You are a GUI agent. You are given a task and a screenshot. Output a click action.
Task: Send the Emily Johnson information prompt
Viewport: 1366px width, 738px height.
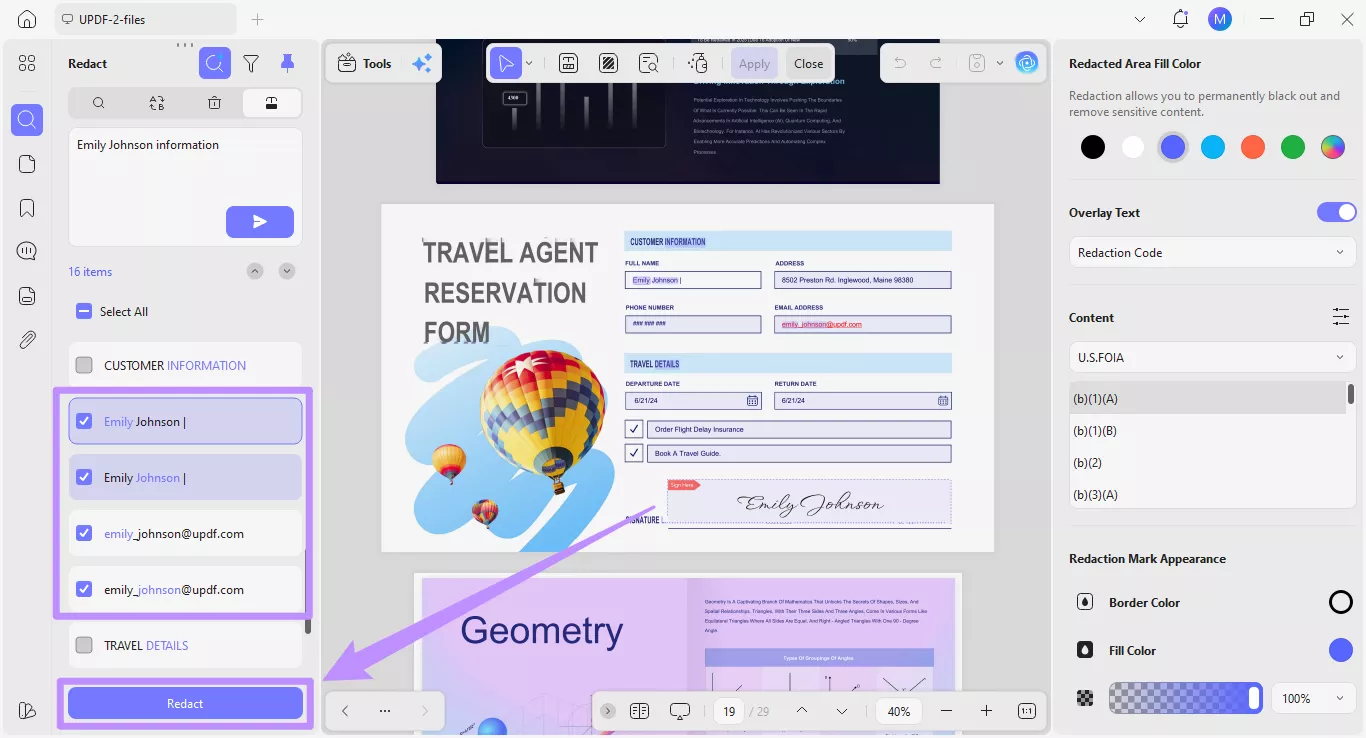260,222
